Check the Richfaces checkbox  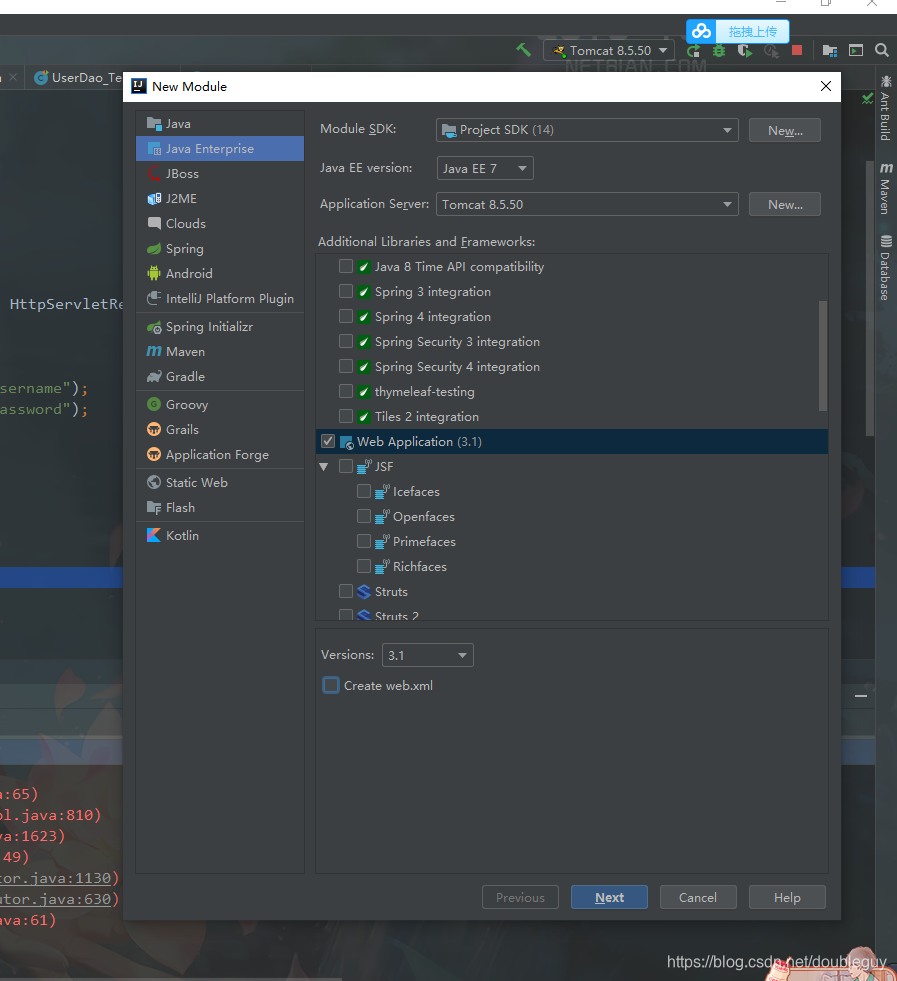[364, 567]
